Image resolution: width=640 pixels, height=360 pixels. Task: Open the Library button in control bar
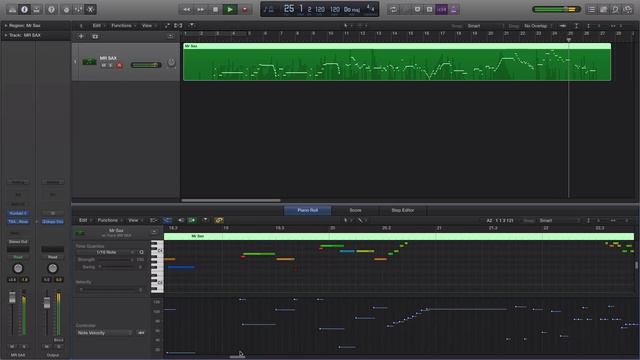(12, 9)
